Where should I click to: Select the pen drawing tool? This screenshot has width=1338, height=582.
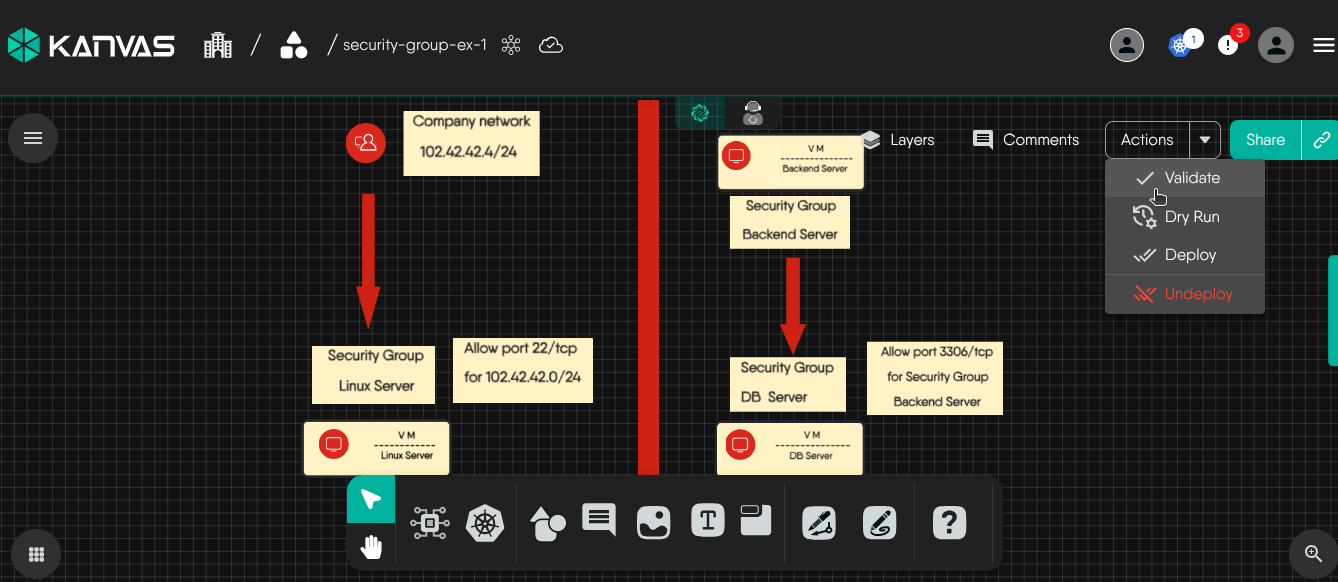coord(819,523)
